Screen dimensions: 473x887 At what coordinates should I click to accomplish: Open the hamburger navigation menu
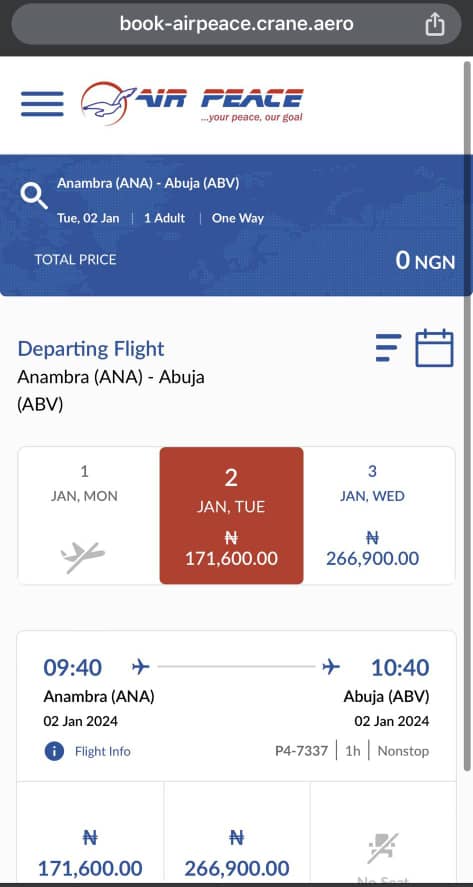pyautogui.click(x=42, y=104)
